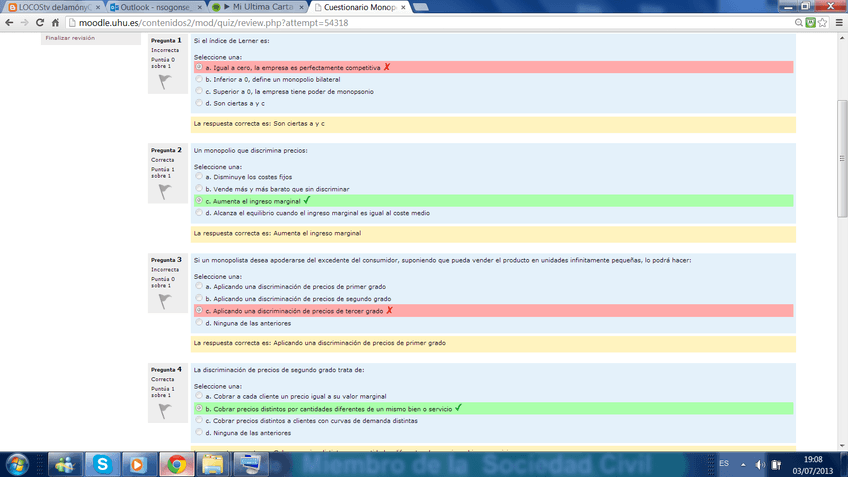Click the 'Finalizar revisión' link
This screenshot has width=848, height=477.
pyautogui.click(x=70, y=38)
